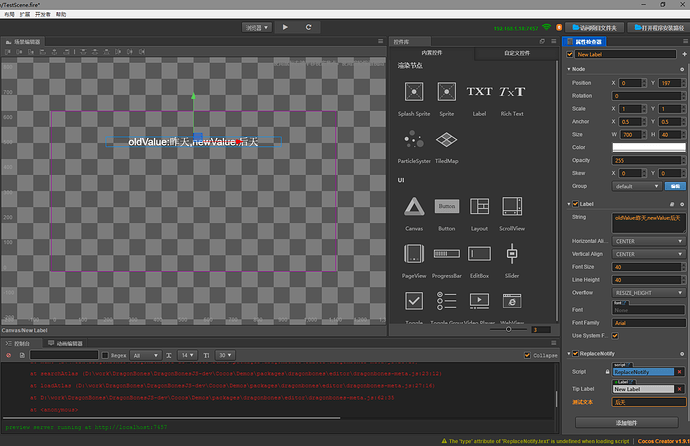Choose the WebView control icon
This screenshot has width=690, height=446.
pyautogui.click(x=512, y=301)
